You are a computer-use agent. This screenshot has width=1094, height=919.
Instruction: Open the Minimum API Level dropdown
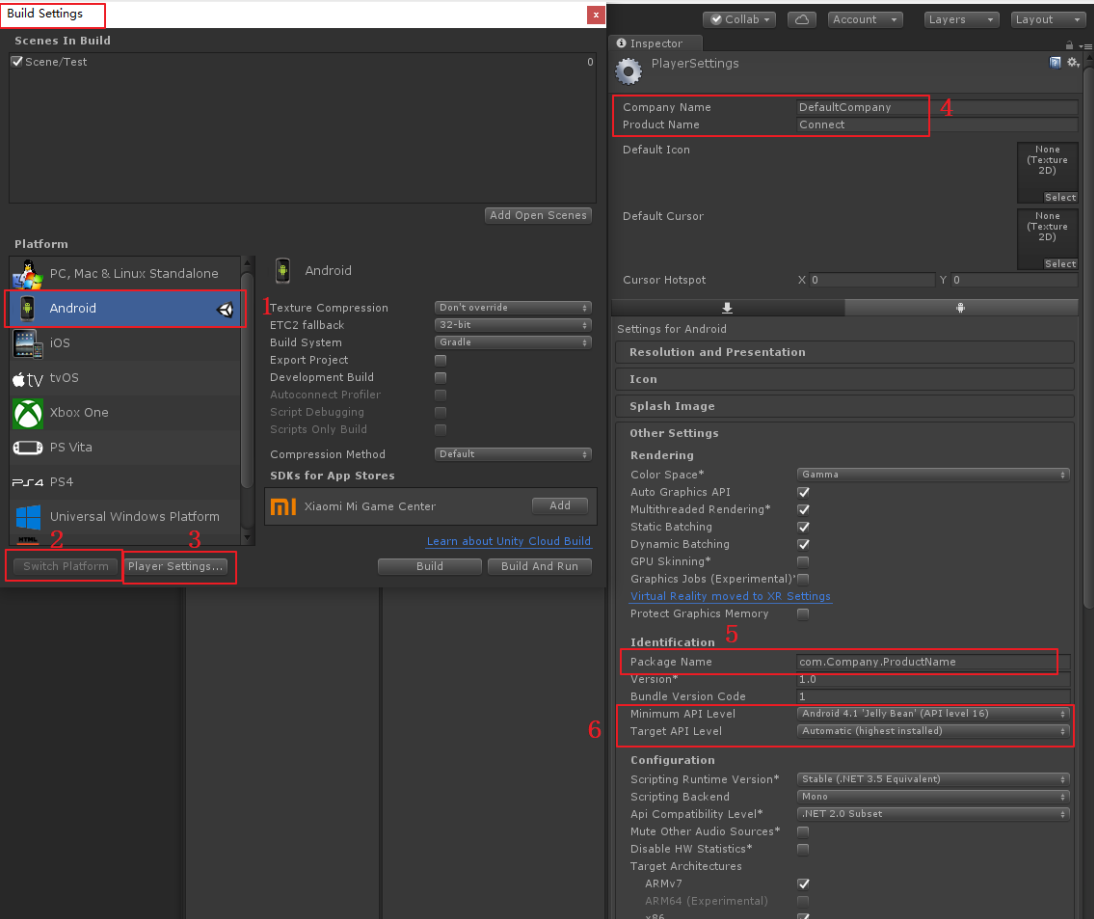pyautogui.click(x=932, y=713)
